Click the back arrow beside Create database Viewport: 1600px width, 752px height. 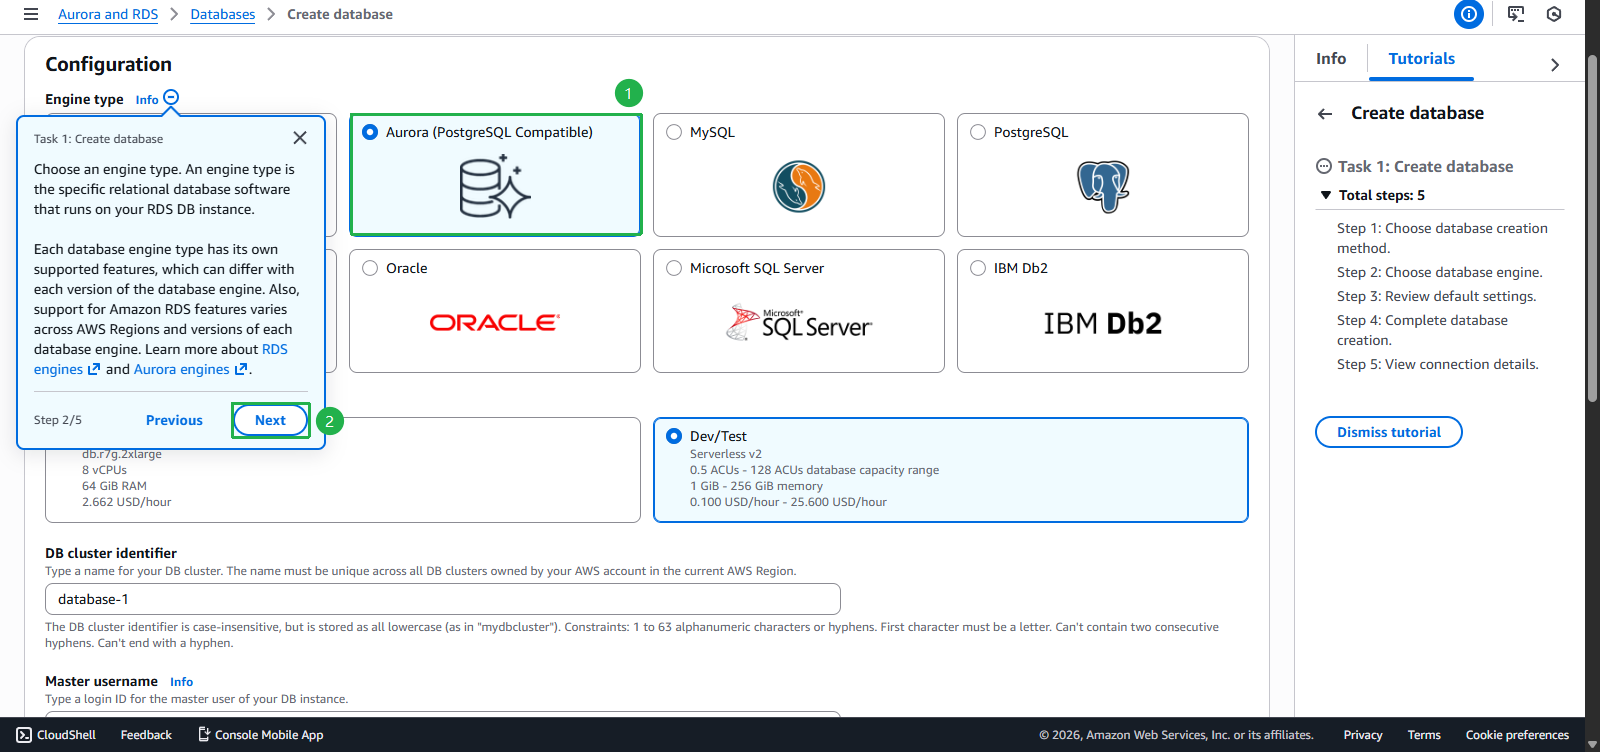pyautogui.click(x=1325, y=114)
